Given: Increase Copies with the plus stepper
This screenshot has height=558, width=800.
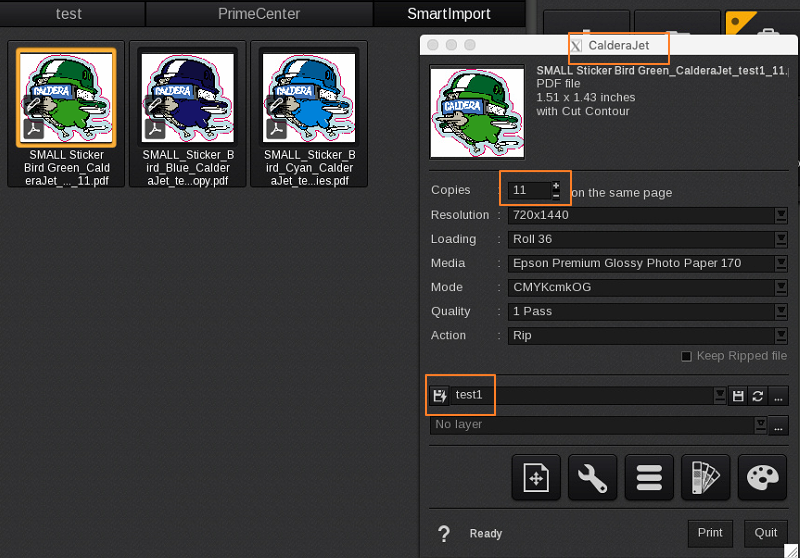Looking at the screenshot, I should coord(556,186).
